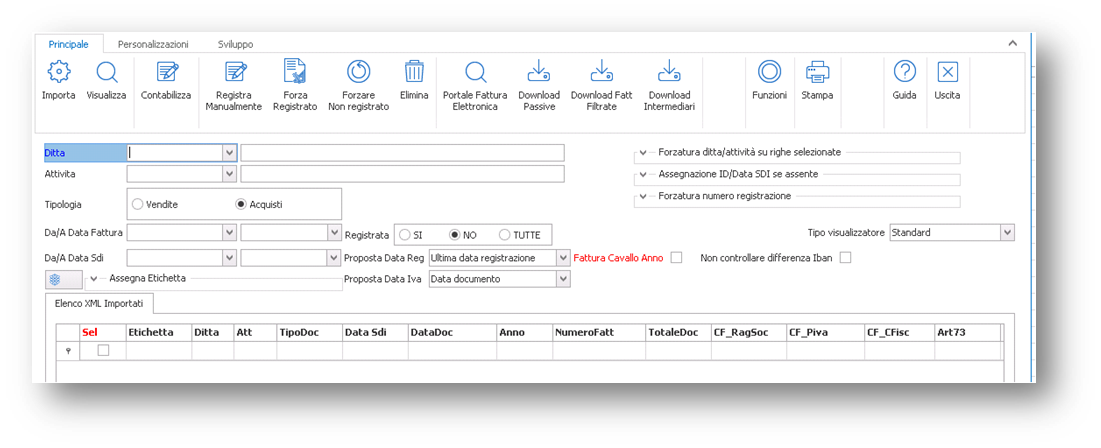Tick the Fattura Cavallo Anno checkbox
Screen dimensions: 1101x448
(676, 258)
